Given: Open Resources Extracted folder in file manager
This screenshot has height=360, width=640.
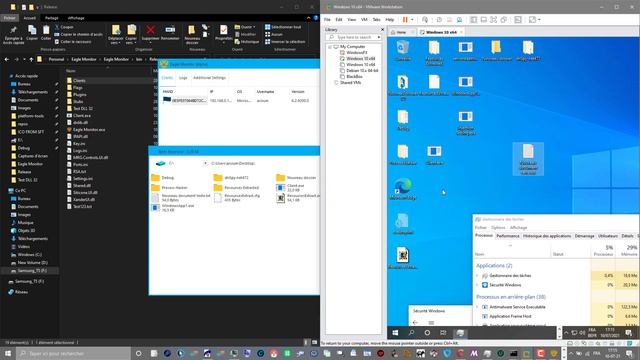Looking at the screenshot, I should (x=237, y=188).
